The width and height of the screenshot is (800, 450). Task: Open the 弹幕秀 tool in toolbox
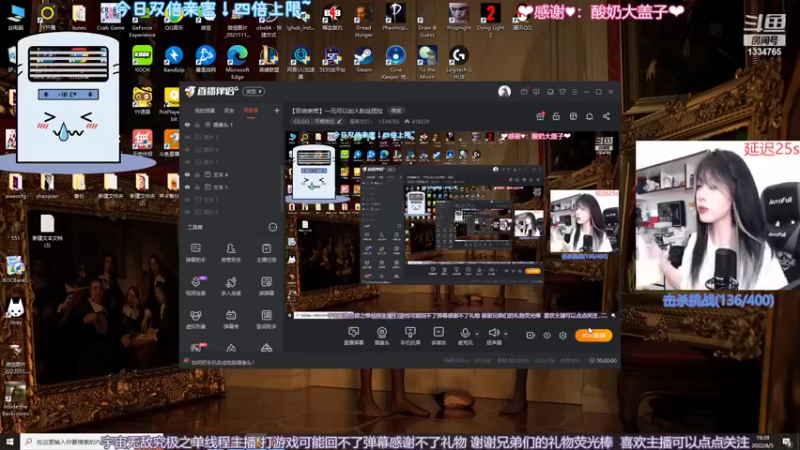[x=231, y=319]
